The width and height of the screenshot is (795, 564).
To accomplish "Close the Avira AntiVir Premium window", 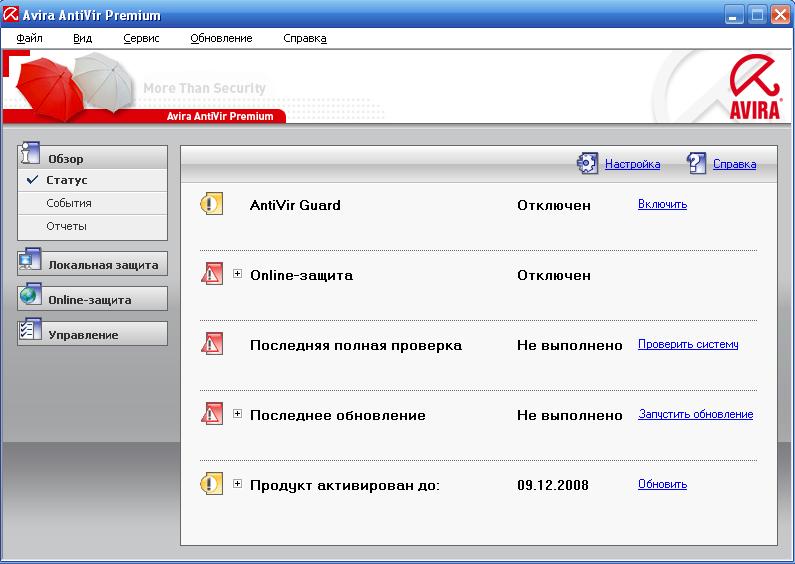I will click(x=780, y=15).
